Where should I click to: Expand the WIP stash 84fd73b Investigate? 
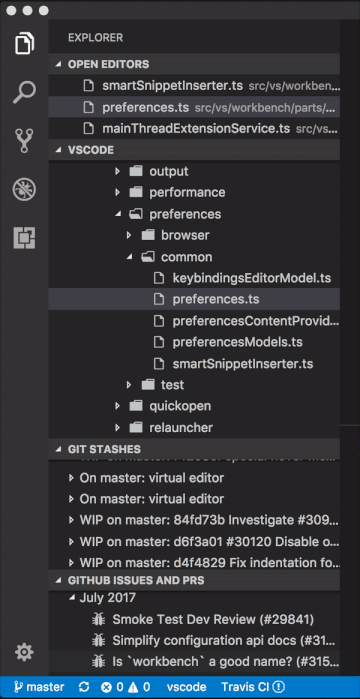coord(71,520)
